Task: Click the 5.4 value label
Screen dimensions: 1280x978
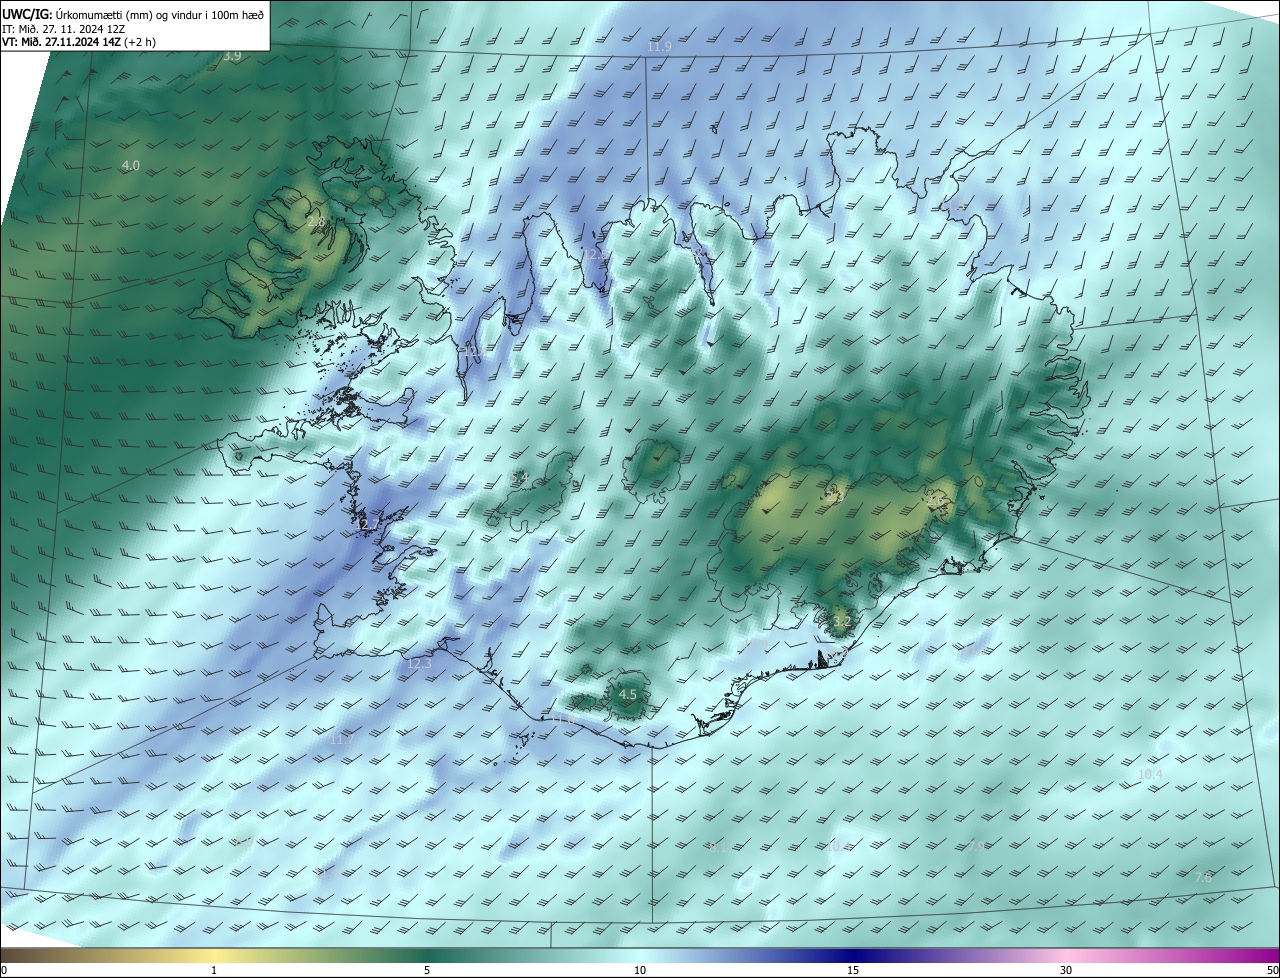Action: [x=520, y=479]
